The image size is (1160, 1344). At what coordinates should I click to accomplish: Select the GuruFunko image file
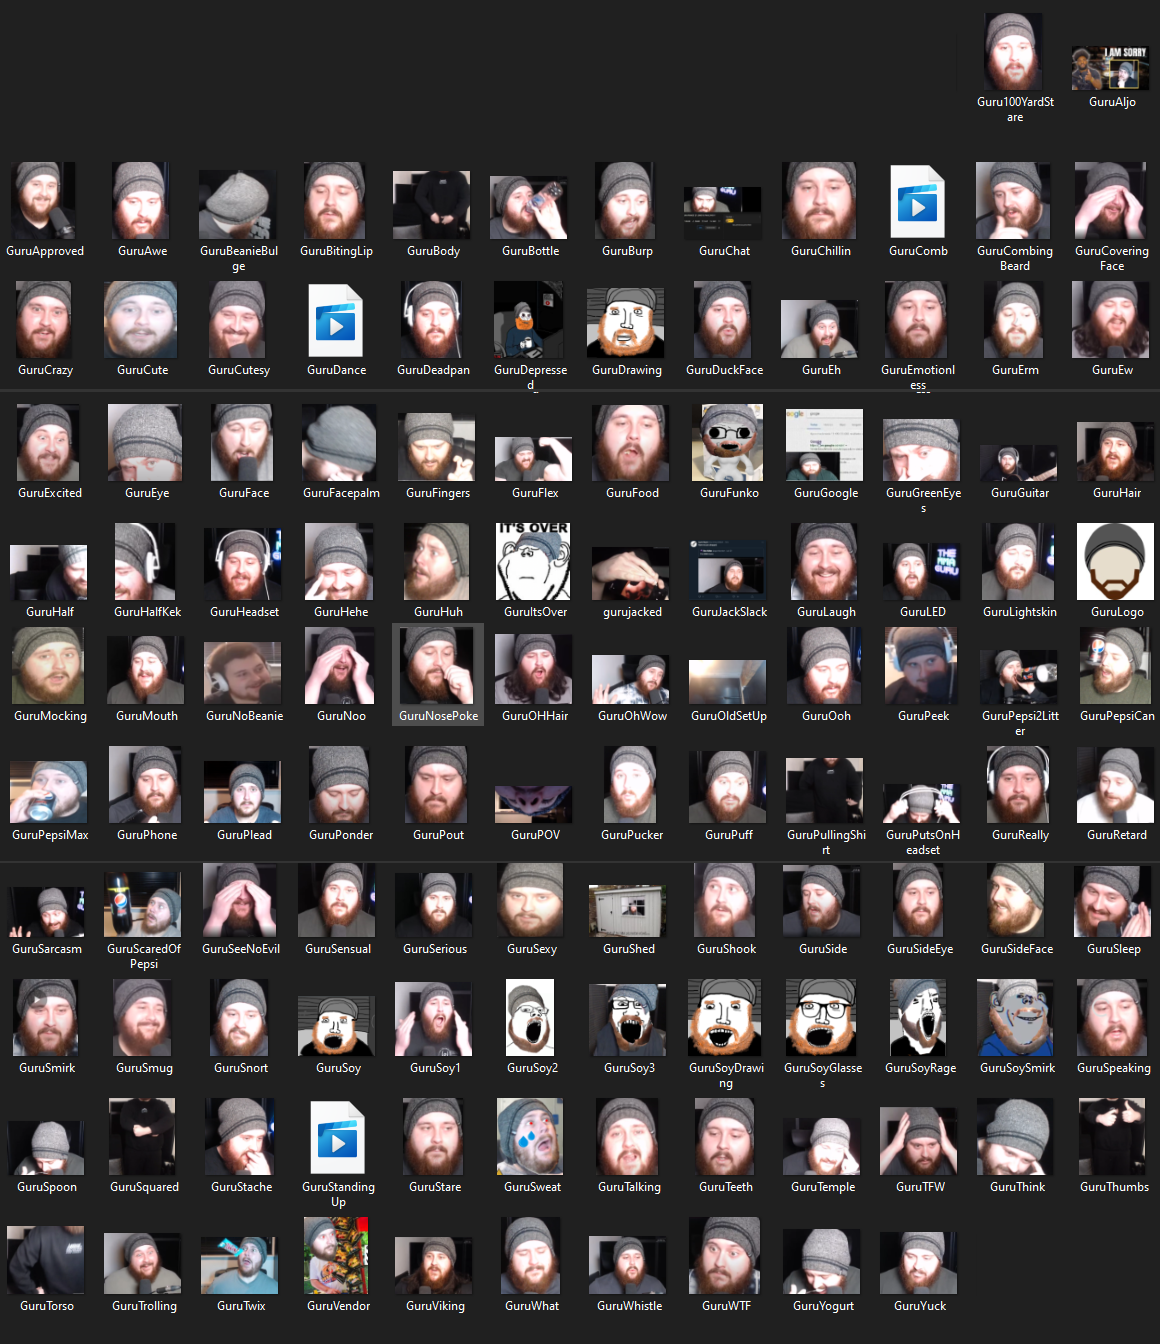click(x=728, y=443)
